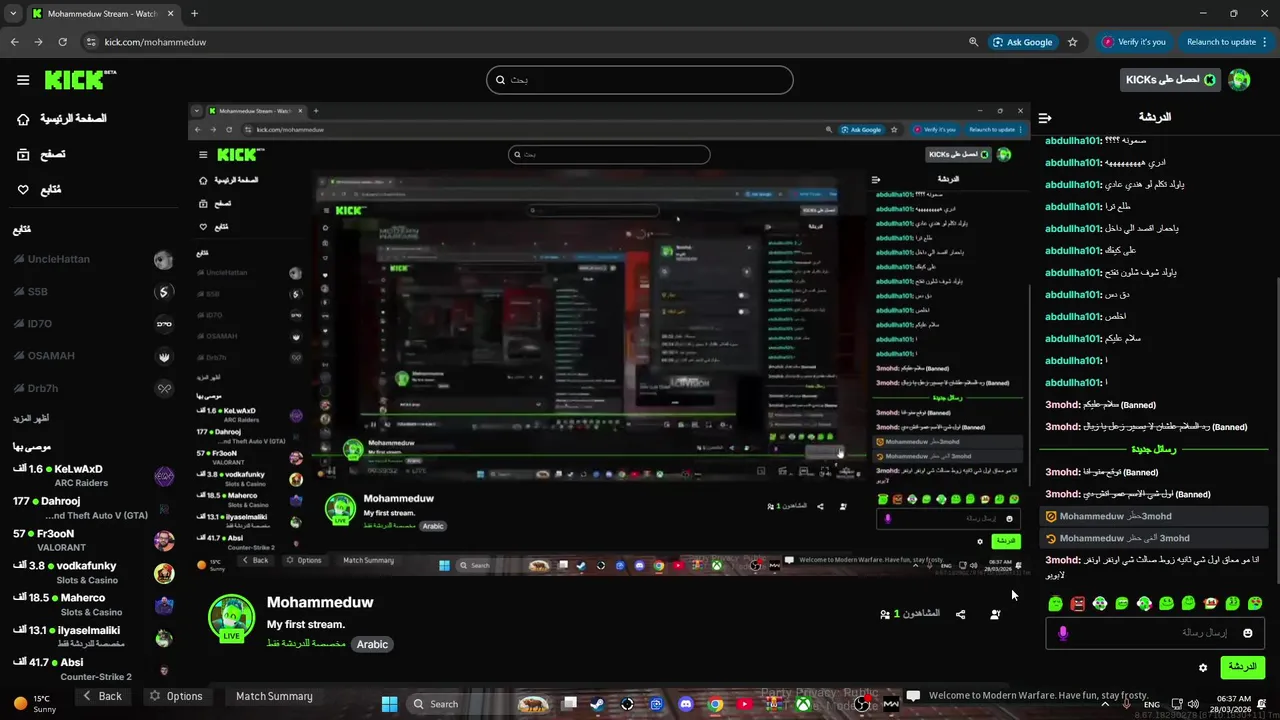
Task: Open OBS Studio from the taskbar
Action: pyautogui.click(x=862, y=704)
